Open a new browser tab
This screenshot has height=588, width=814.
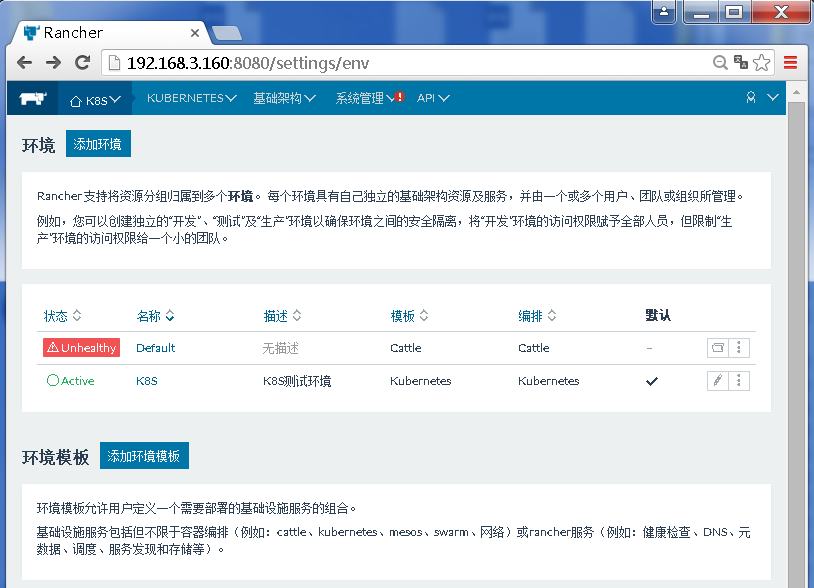tap(227, 33)
